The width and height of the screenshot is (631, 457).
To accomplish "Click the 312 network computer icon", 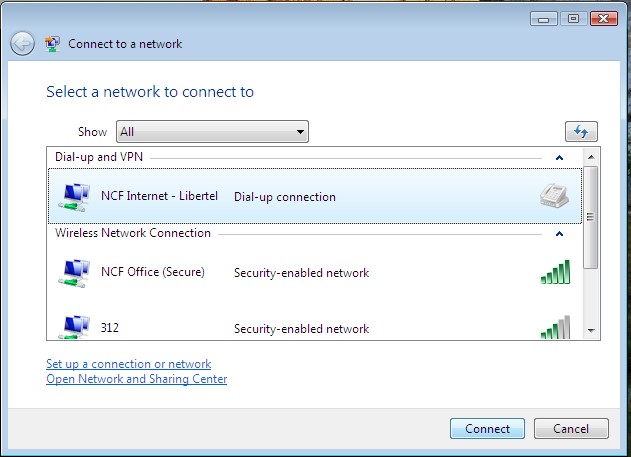I will [x=74, y=327].
